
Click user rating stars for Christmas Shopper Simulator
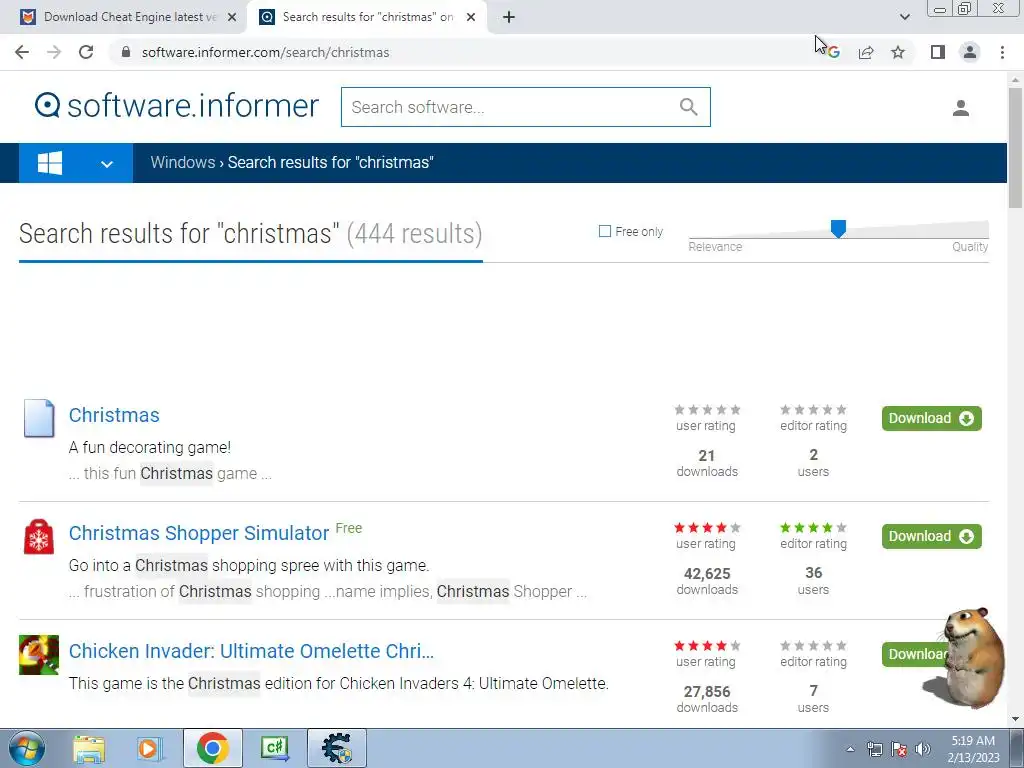[x=707, y=528]
